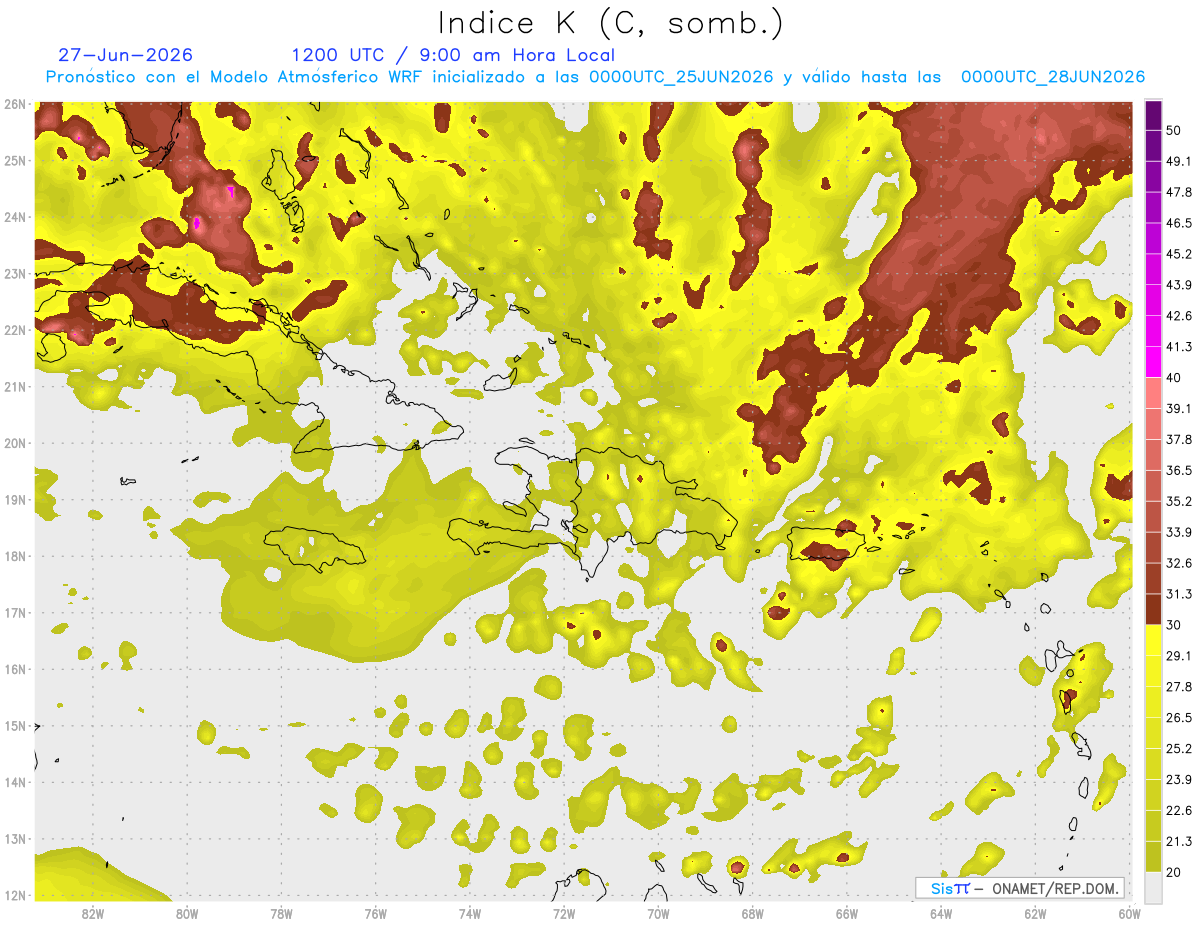
Task: Click the "43.9" colorbar value
Action: (x=1179, y=285)
